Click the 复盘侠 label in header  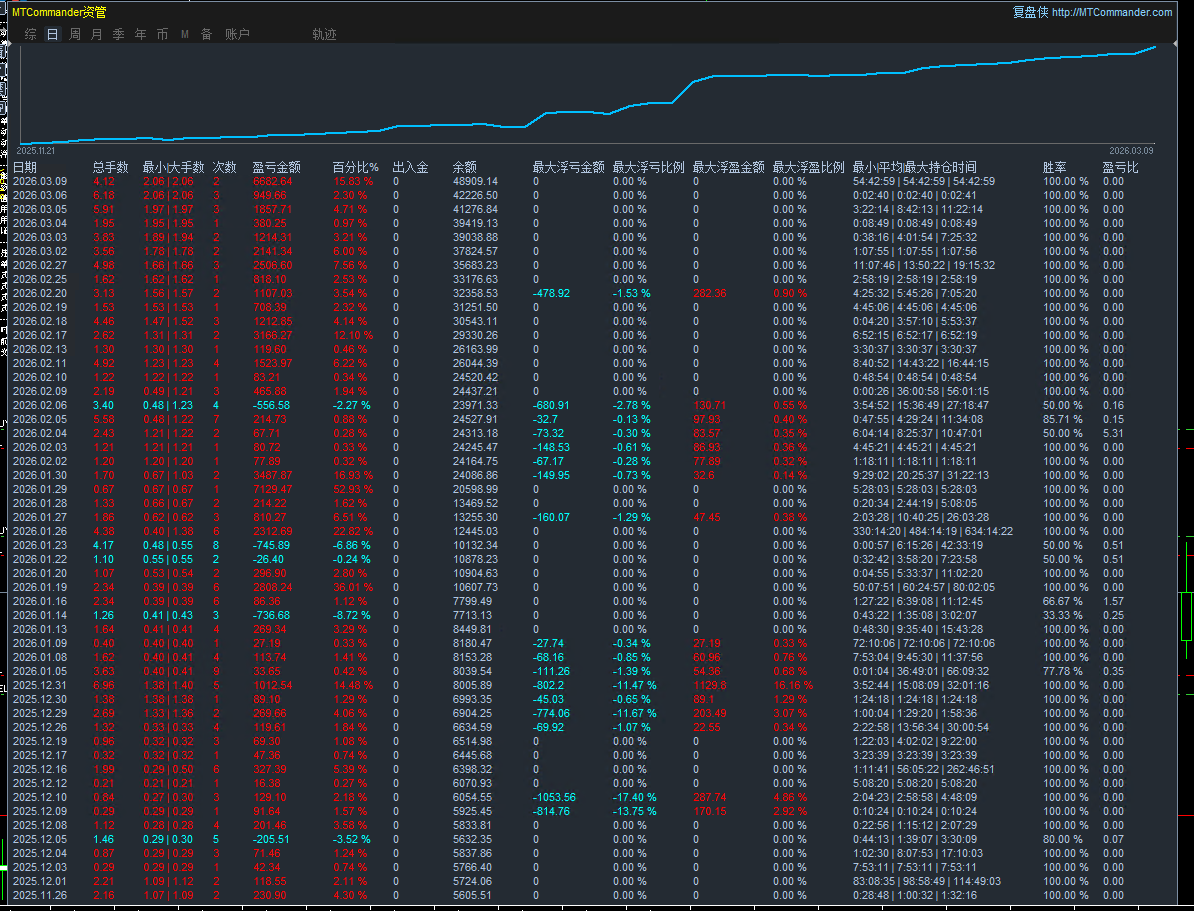click(x=1030, y=12)
